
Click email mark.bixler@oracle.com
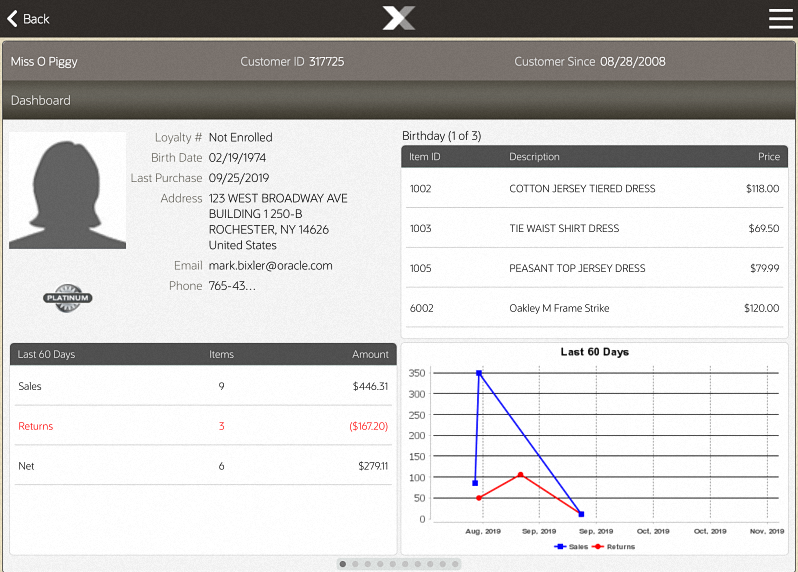click(270, 266)
